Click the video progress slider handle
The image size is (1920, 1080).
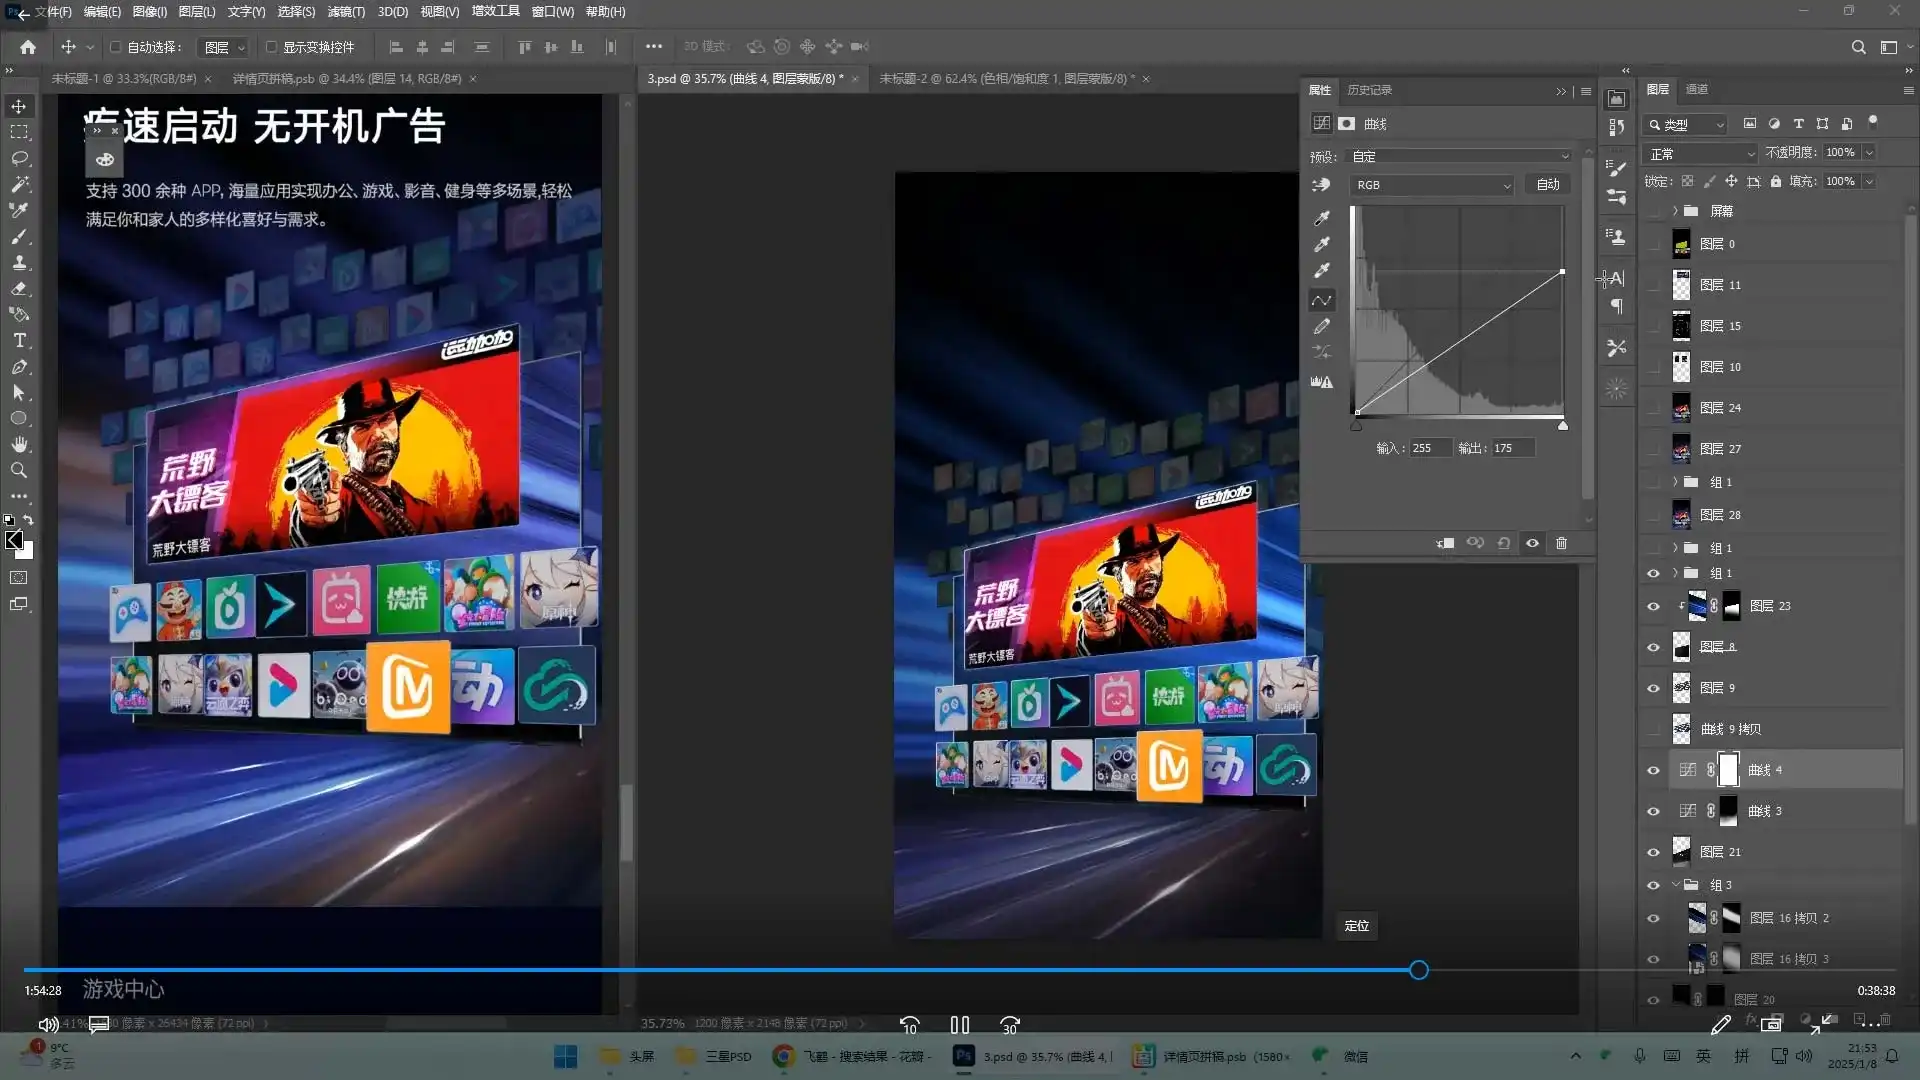pos(1418,970)
